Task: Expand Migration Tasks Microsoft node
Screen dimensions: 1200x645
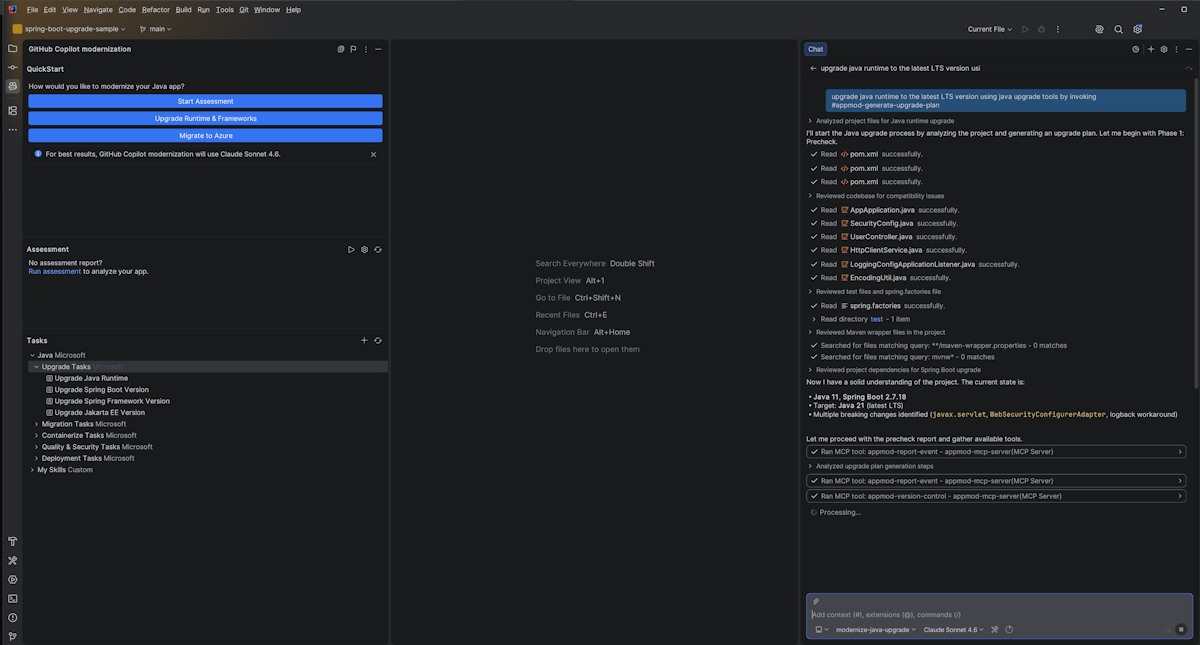Action: pyautogui.click(x=37, y=424)
